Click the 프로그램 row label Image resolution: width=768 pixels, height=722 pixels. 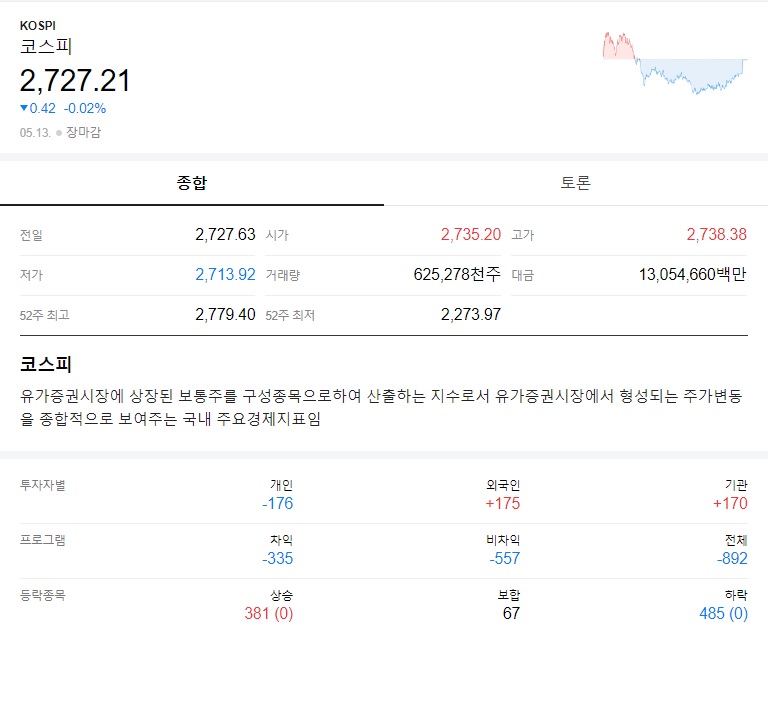(x=43, y=540)
